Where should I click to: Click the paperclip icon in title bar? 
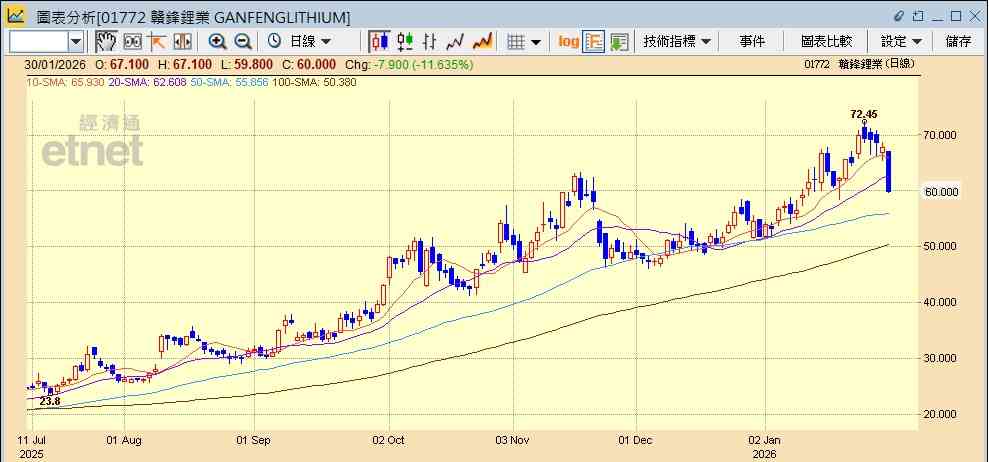tap(899, 16)
